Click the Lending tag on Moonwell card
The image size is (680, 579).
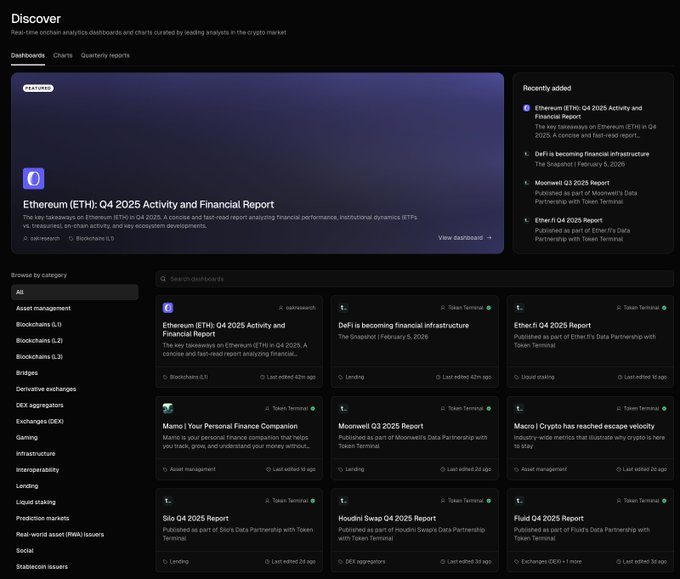tap(354, 469)
